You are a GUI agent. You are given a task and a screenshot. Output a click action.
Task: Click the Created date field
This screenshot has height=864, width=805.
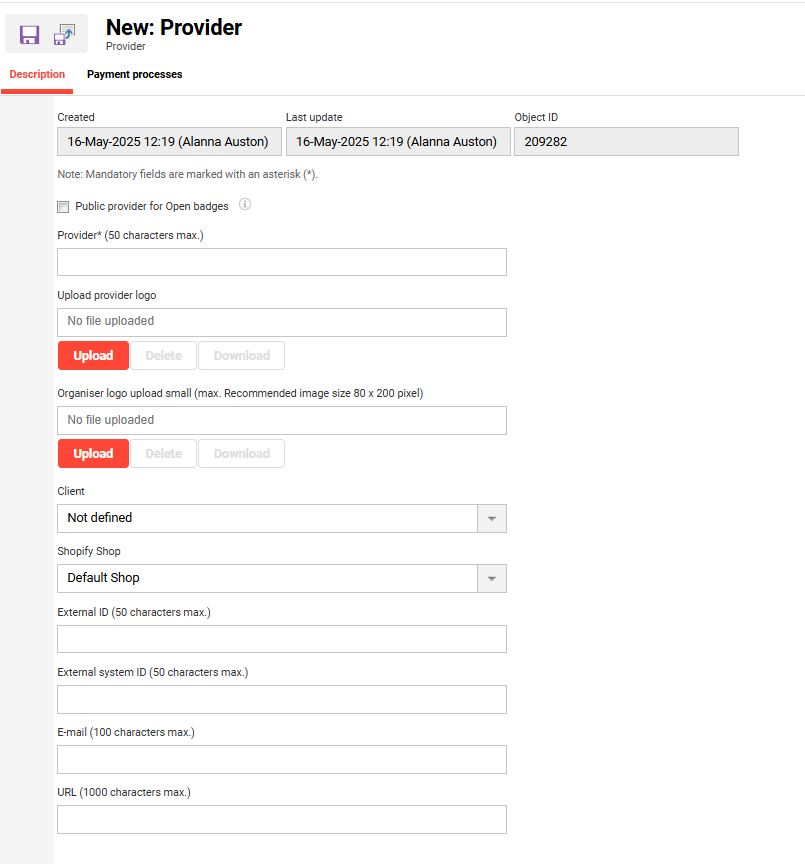point(169,142)
